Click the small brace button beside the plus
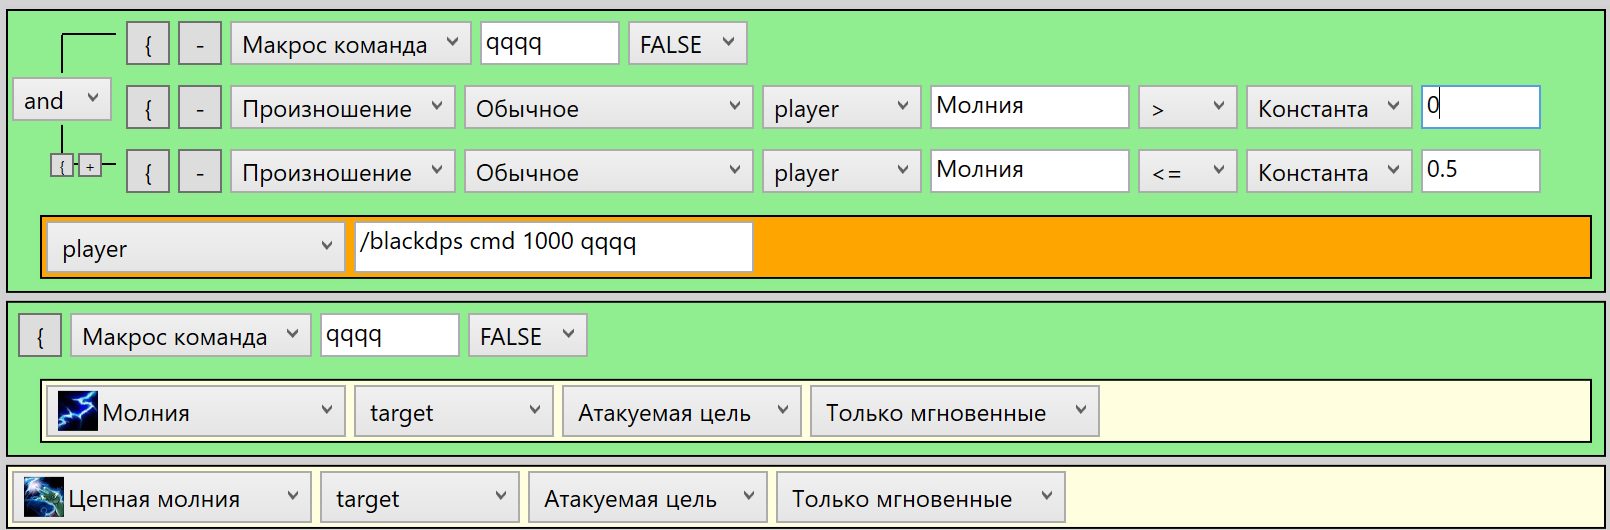 click(x=62, y=166)
